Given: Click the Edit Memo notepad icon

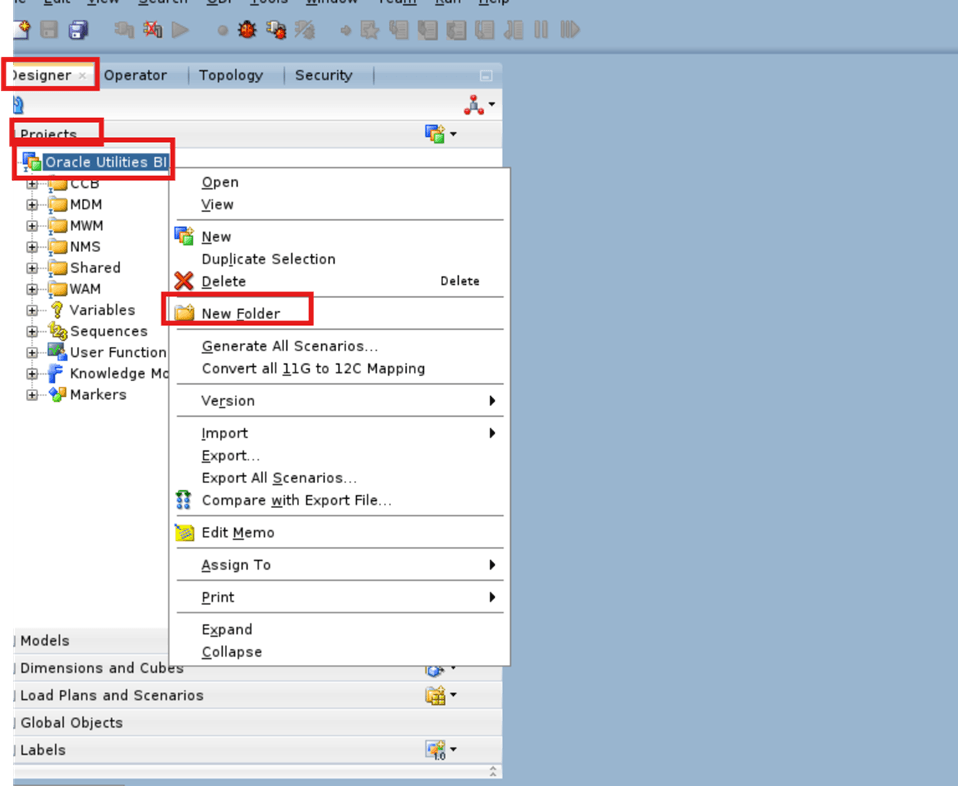Looking at the screenshot, I should click(x=186, y=532).
